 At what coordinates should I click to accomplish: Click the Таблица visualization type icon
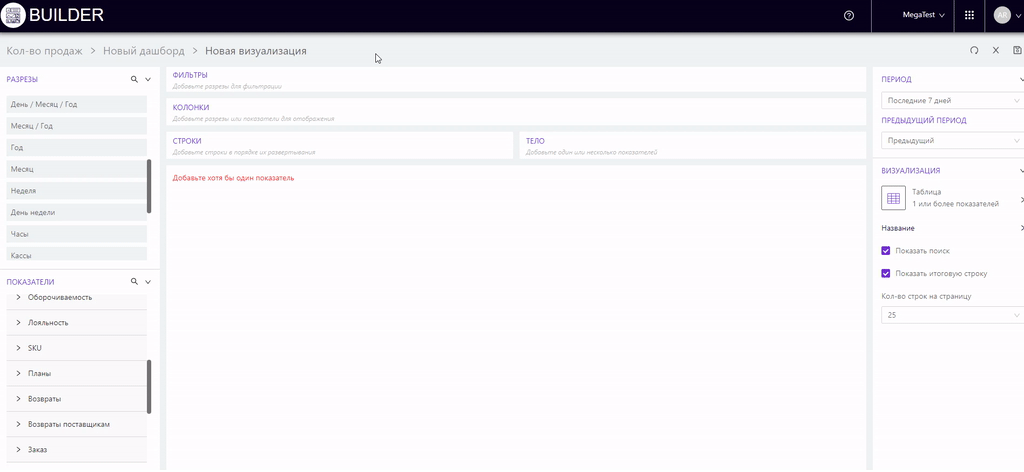pyautogui.click(x=893, y=198)
